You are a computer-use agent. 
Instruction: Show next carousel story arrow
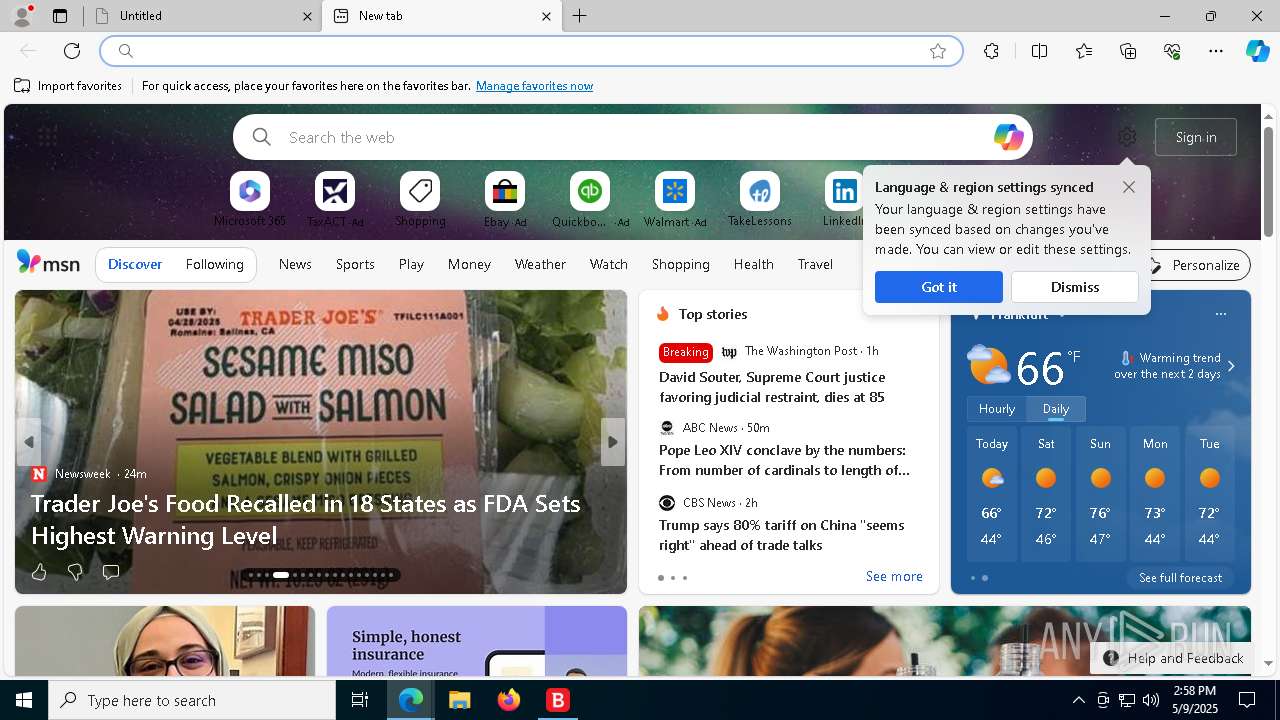[613, 442]
